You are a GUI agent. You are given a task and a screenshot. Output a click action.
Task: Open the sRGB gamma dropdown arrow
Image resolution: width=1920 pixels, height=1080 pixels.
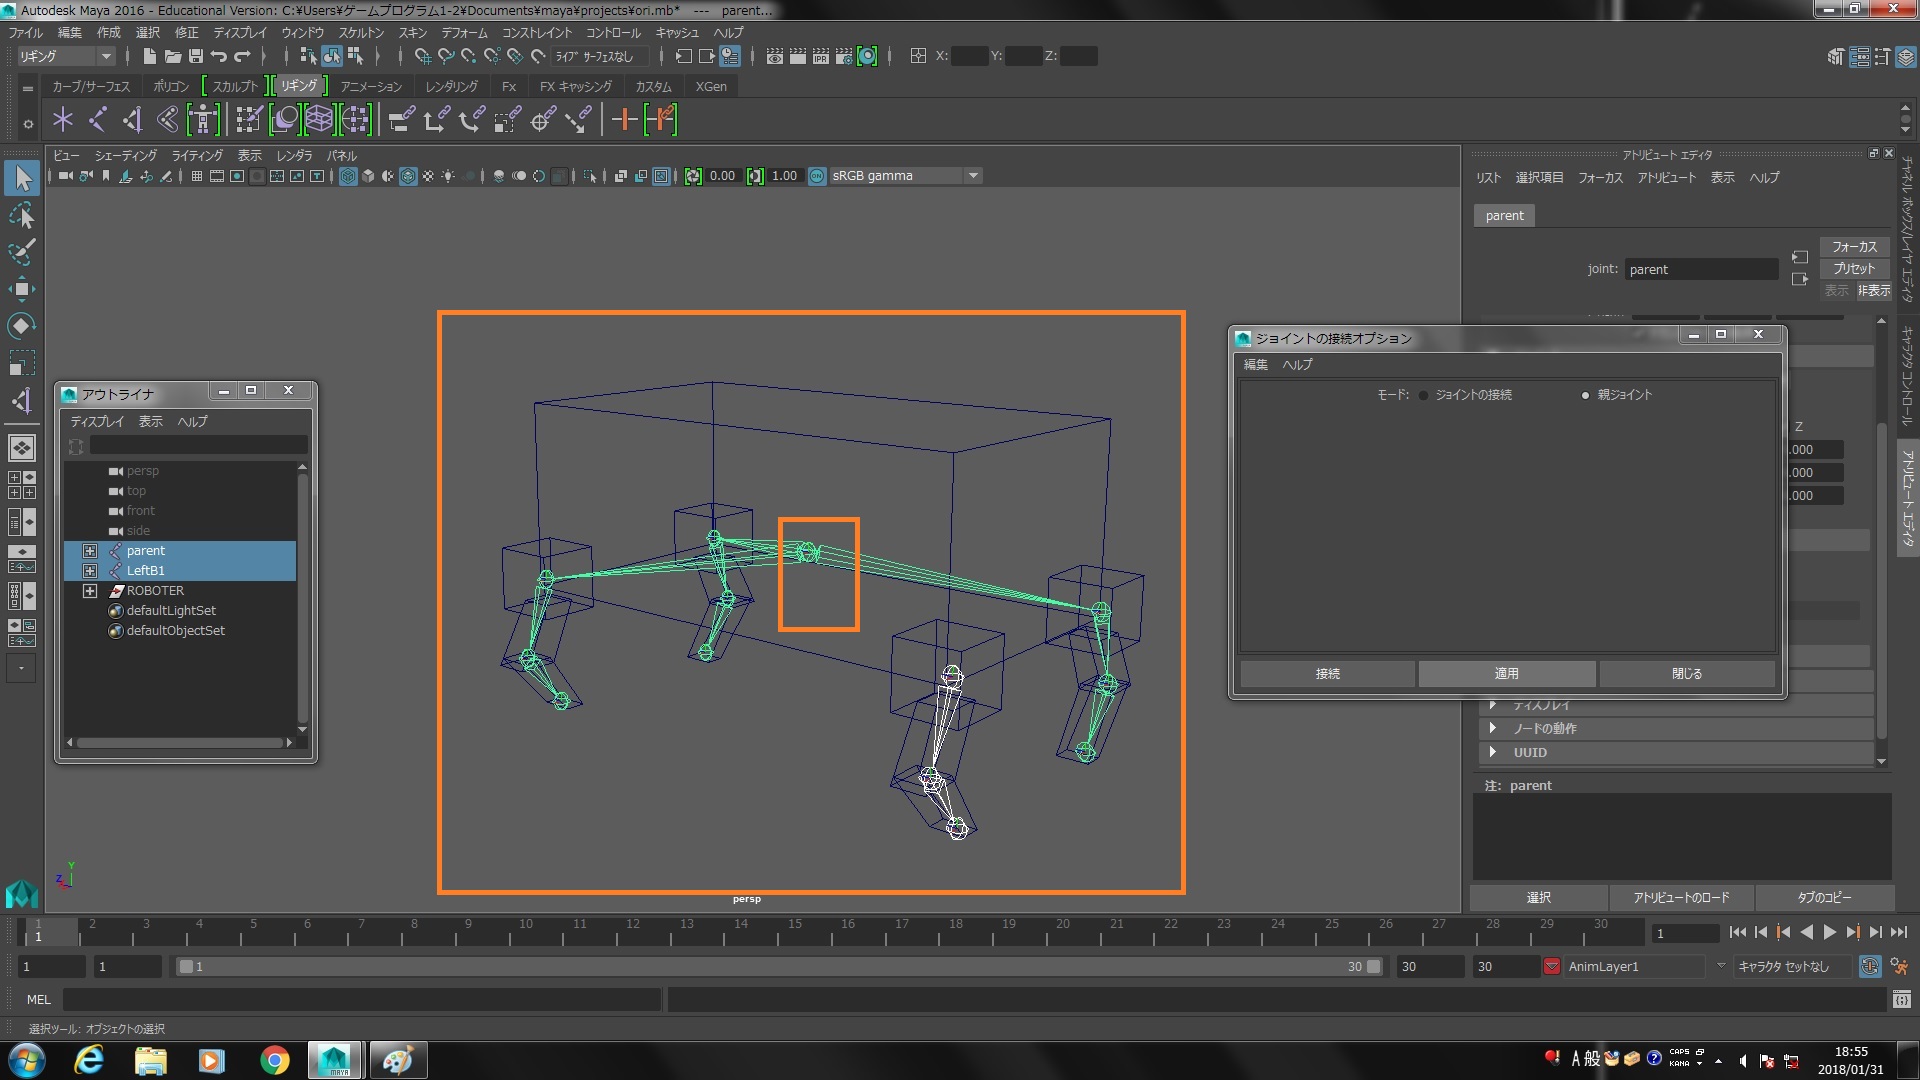(x=973, y=176)
